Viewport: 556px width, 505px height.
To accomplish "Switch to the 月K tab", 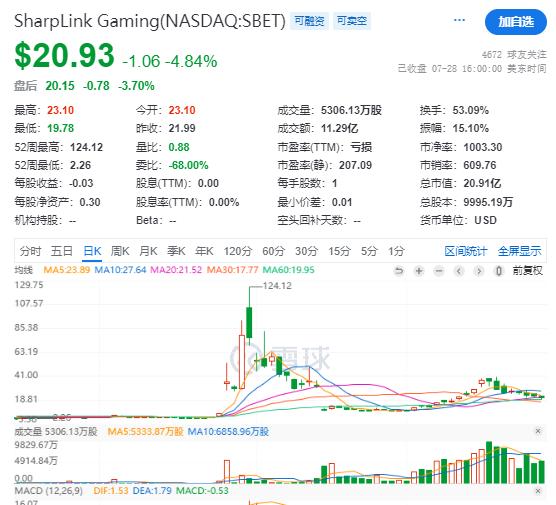I will pyautogui.click(x=148, y=251).
